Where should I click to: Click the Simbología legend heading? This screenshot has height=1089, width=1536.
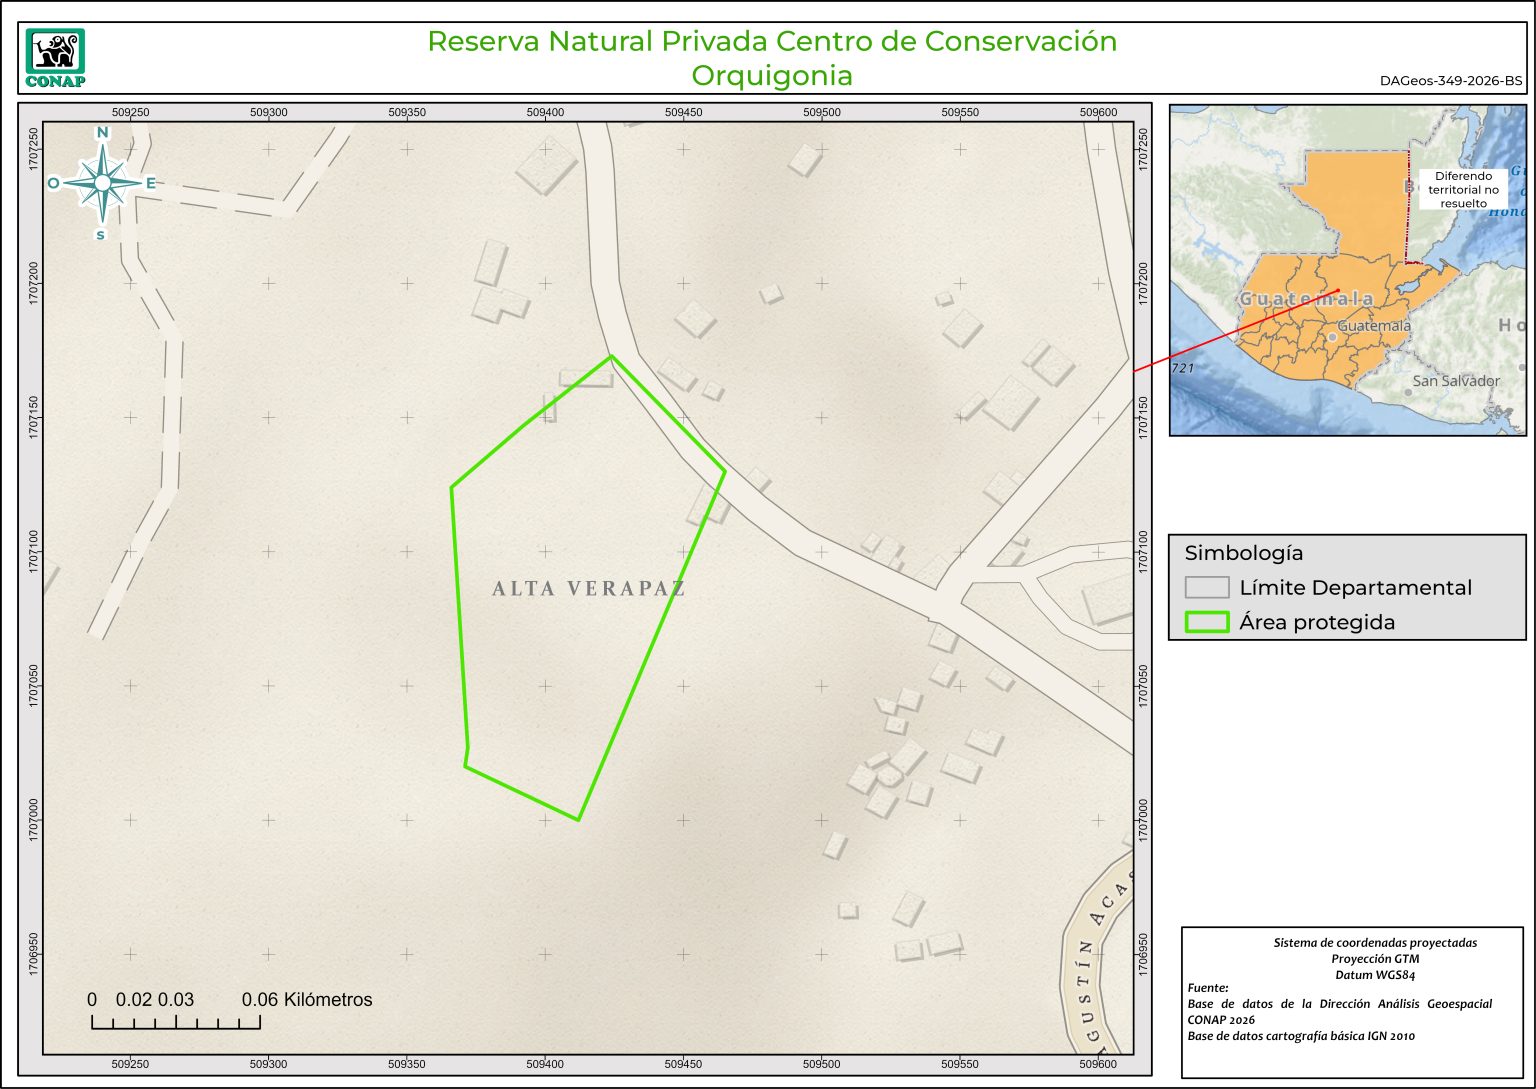(1243, 553)
